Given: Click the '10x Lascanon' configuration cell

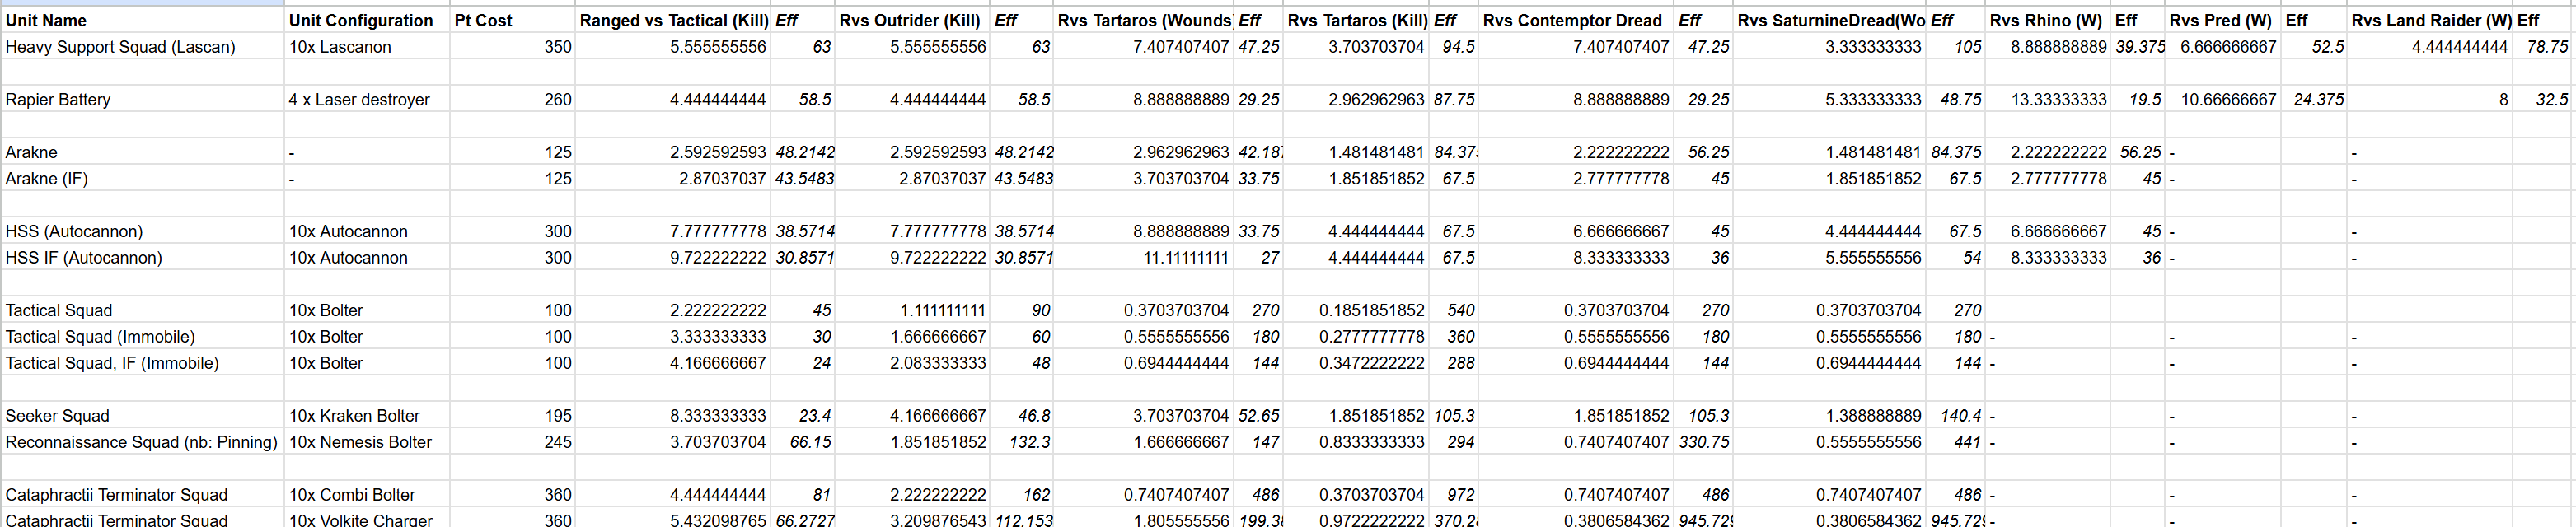Looking at the screenshot, I should tap(367, 47).
